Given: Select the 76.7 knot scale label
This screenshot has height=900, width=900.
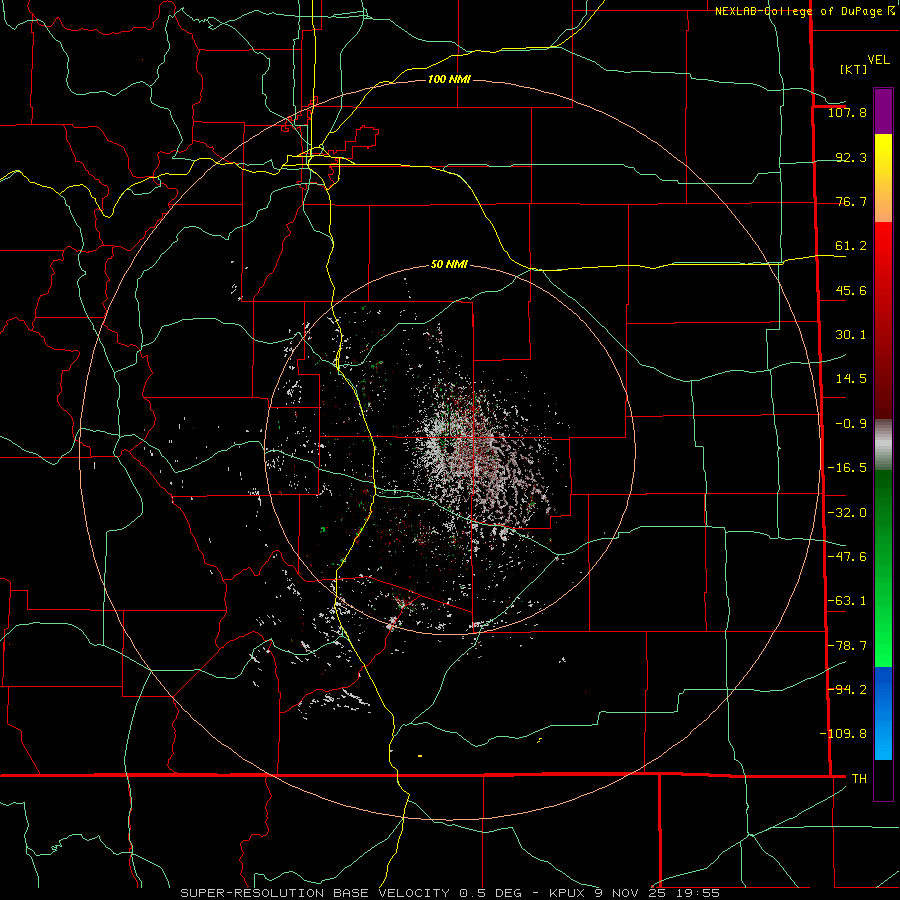Looking at the screenshot, I should coord(851,201).
